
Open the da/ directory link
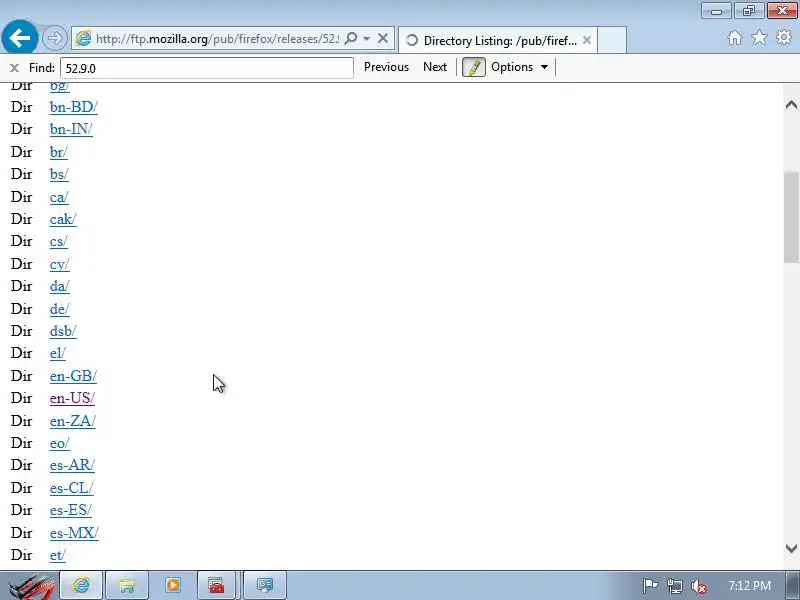[x=59, y=286]
